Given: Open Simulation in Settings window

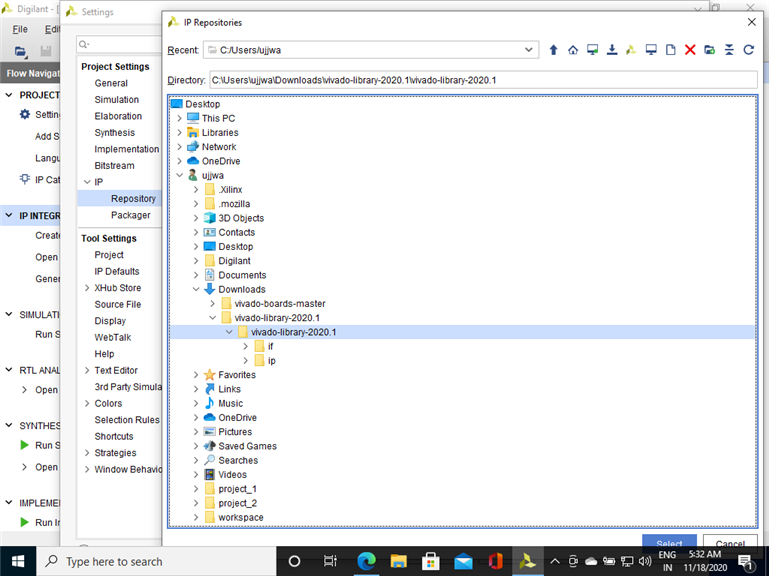Looking at the screenshot, I should coord(117,100).
